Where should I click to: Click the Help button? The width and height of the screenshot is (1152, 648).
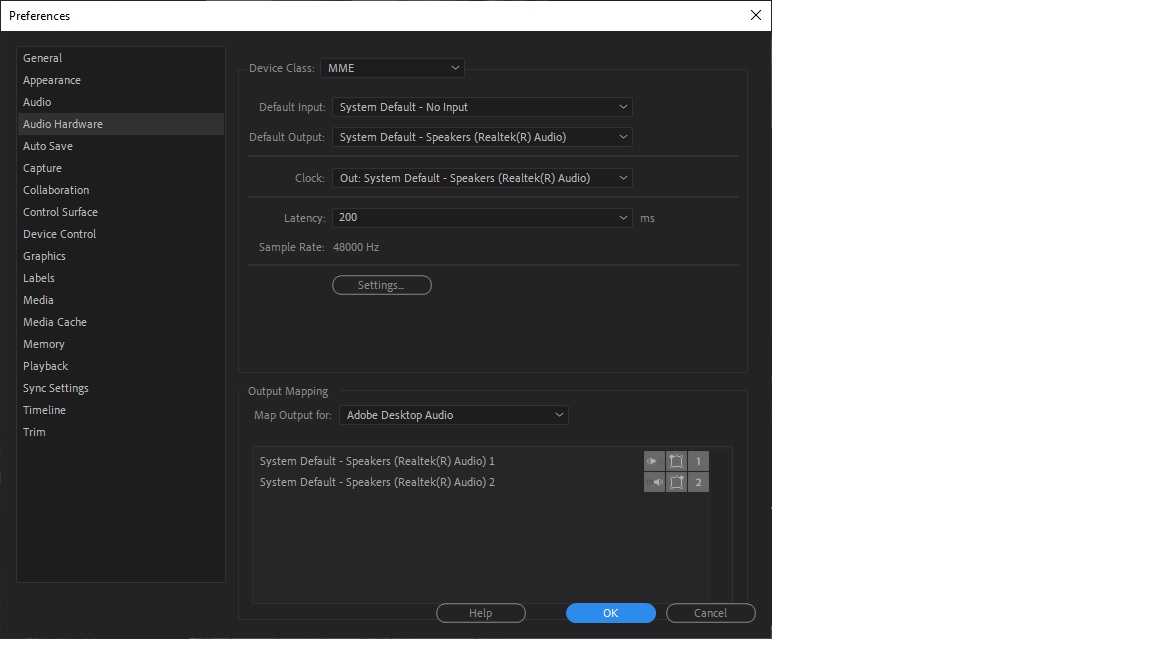point(480,612)
